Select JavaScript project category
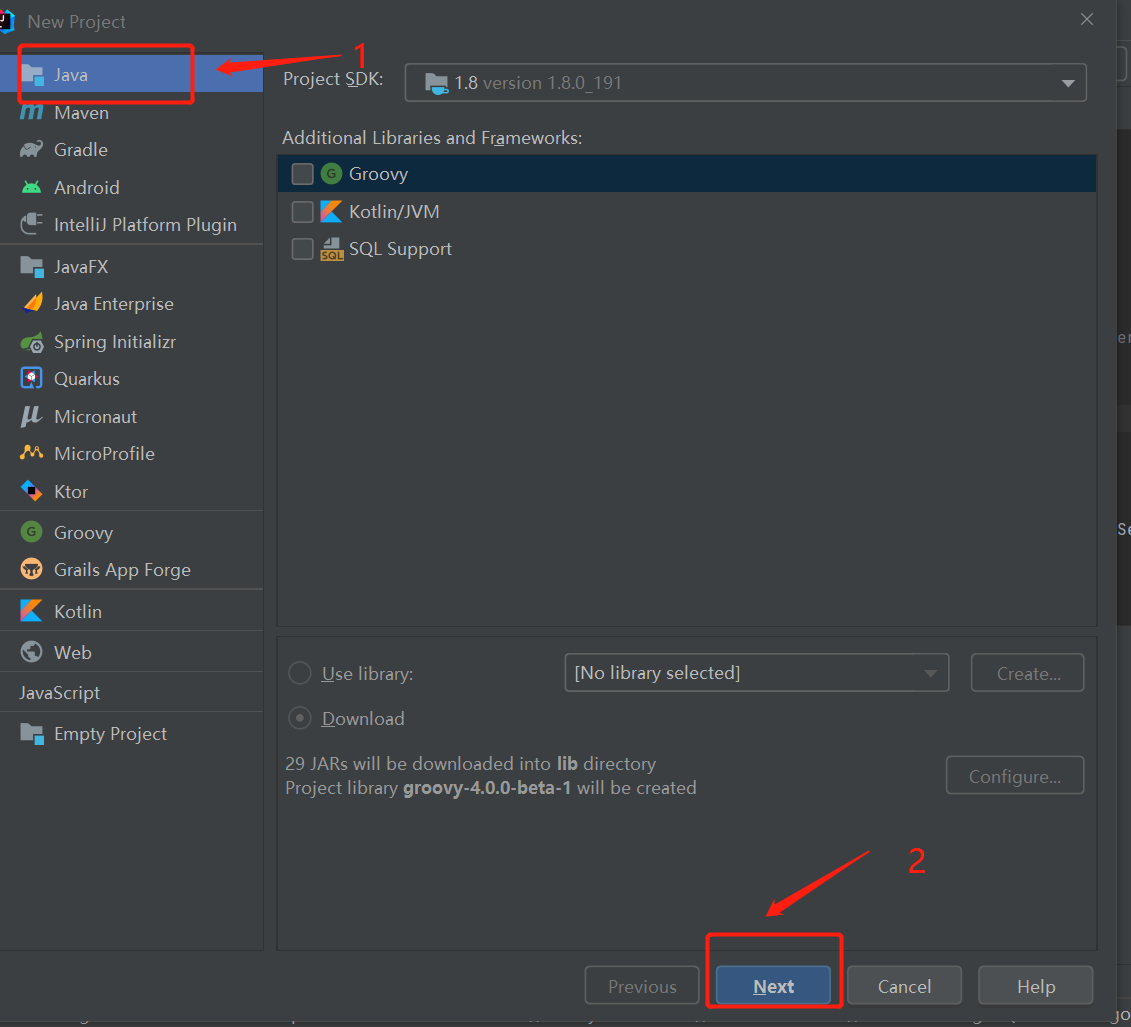 59,692
